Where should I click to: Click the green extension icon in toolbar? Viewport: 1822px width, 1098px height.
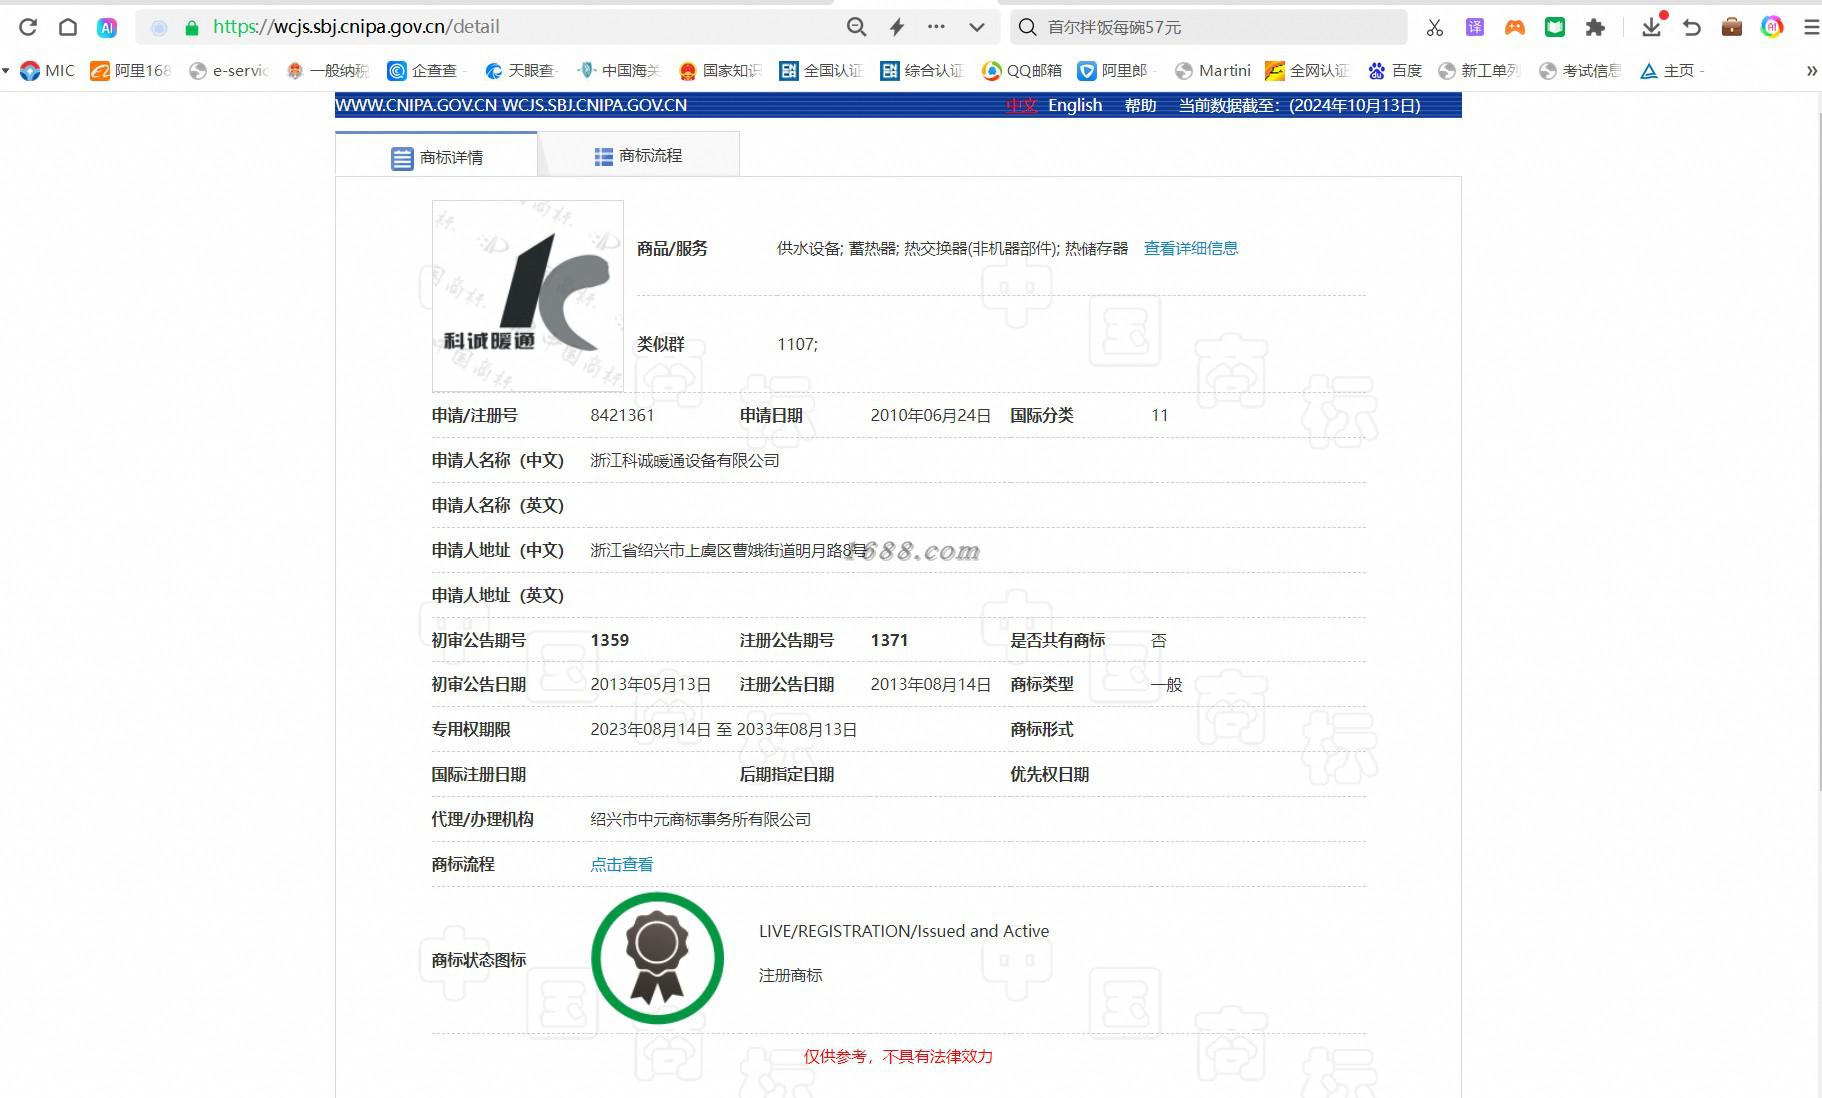[x=1555, y=27]
